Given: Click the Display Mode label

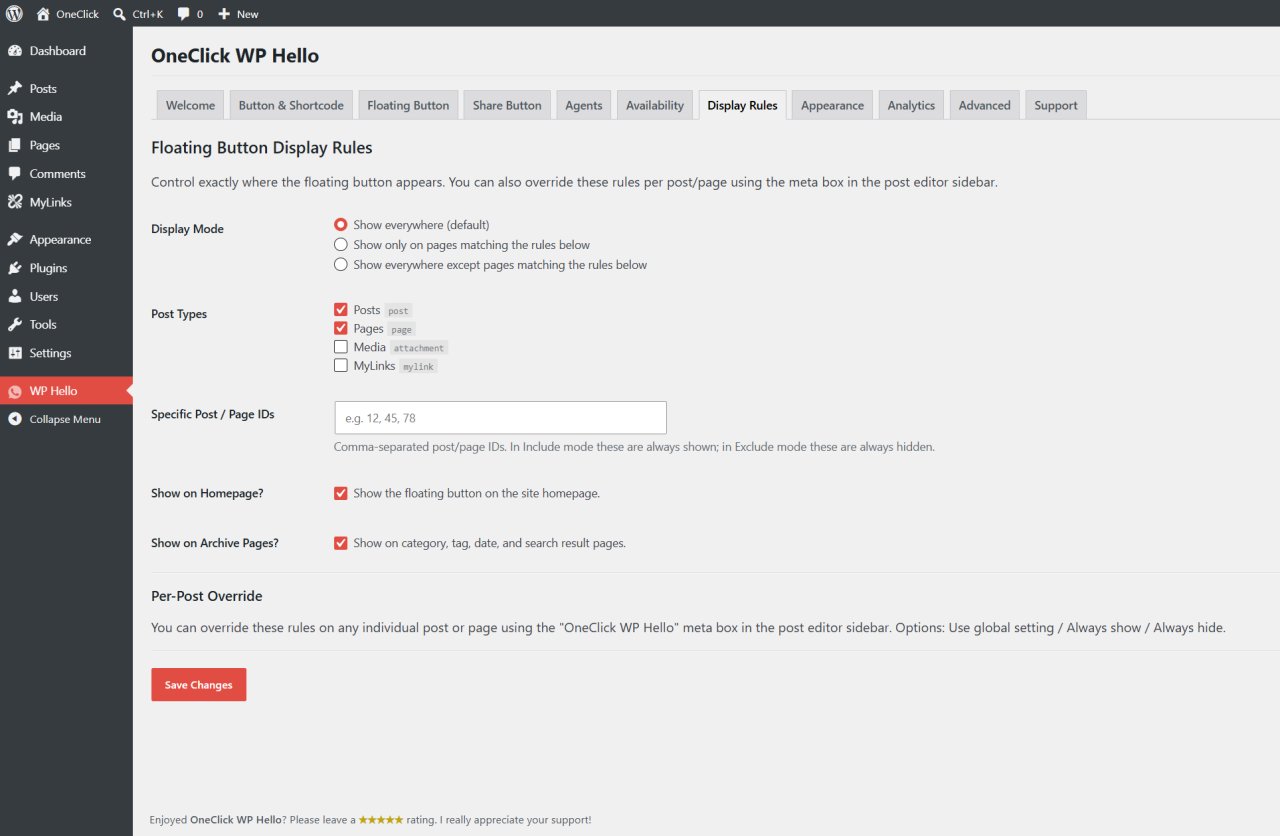Looking at the screenshot, I should (187, 229).
